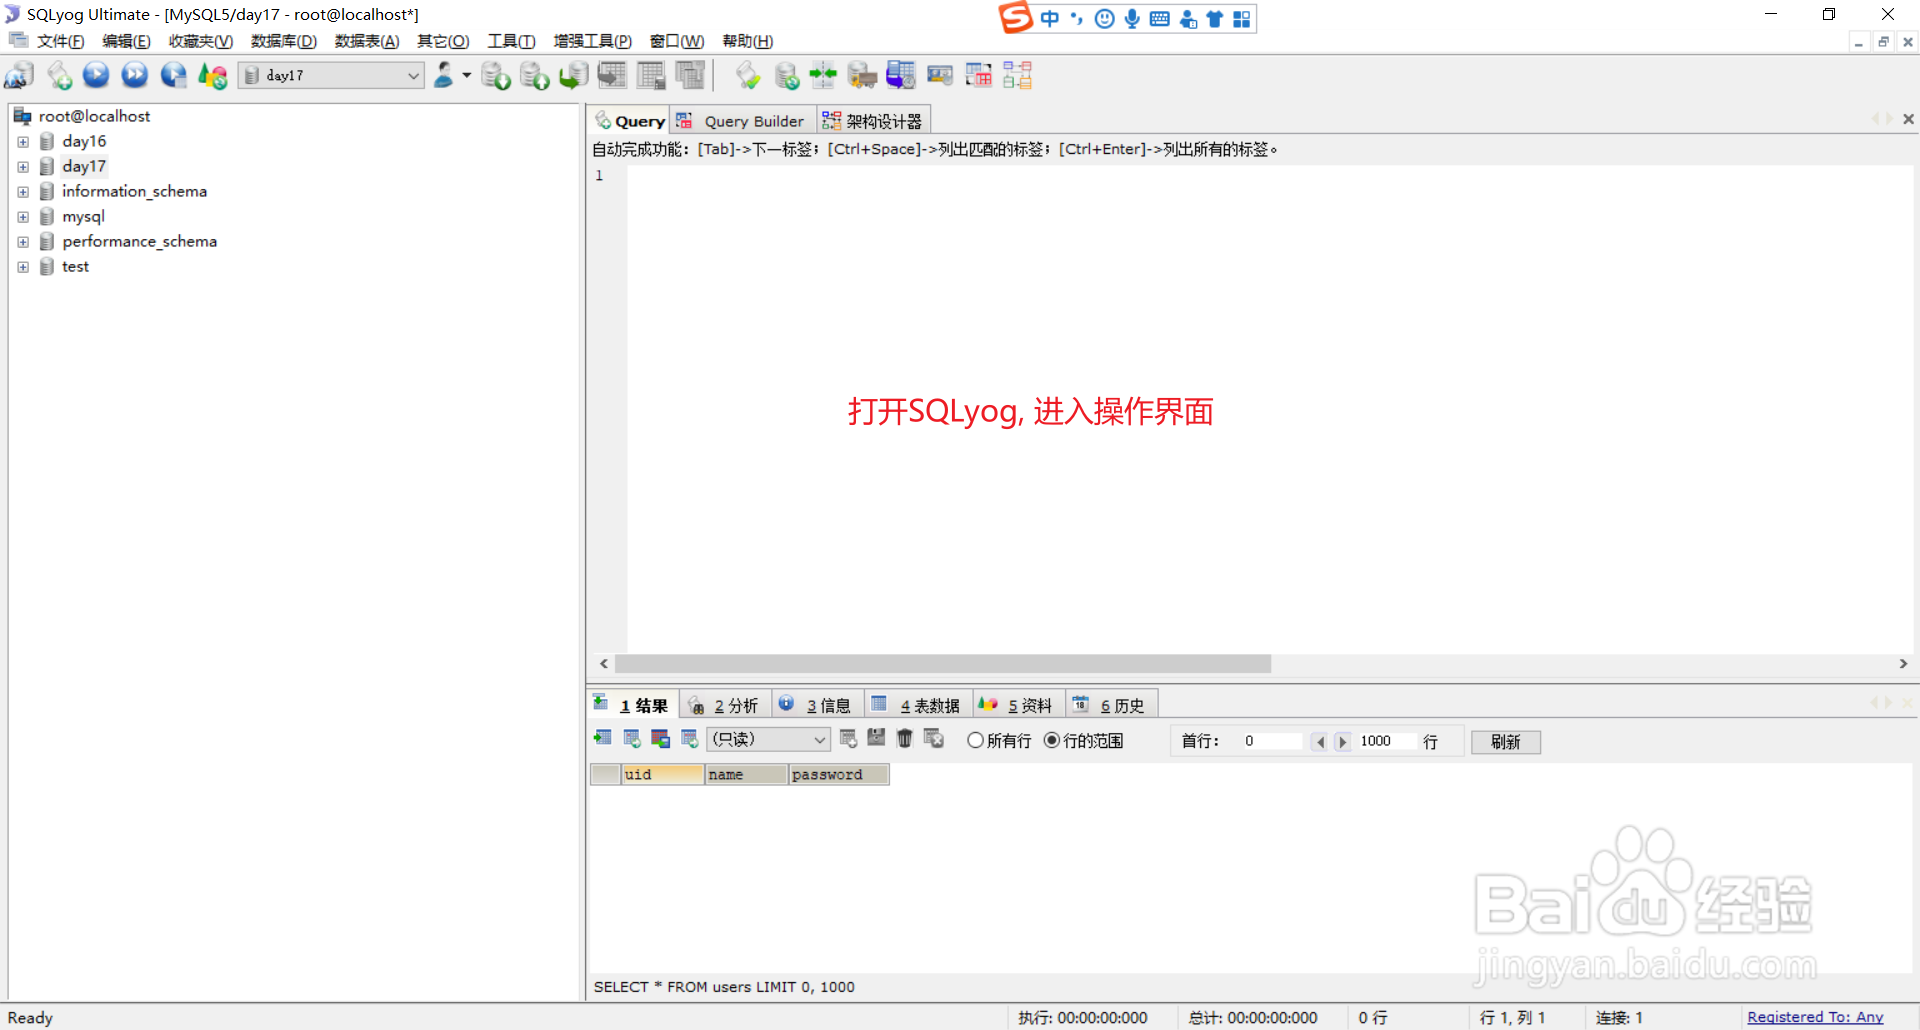Click the insert new row icon
The image size is (1920, 1030).
click(x=848, y=738)
